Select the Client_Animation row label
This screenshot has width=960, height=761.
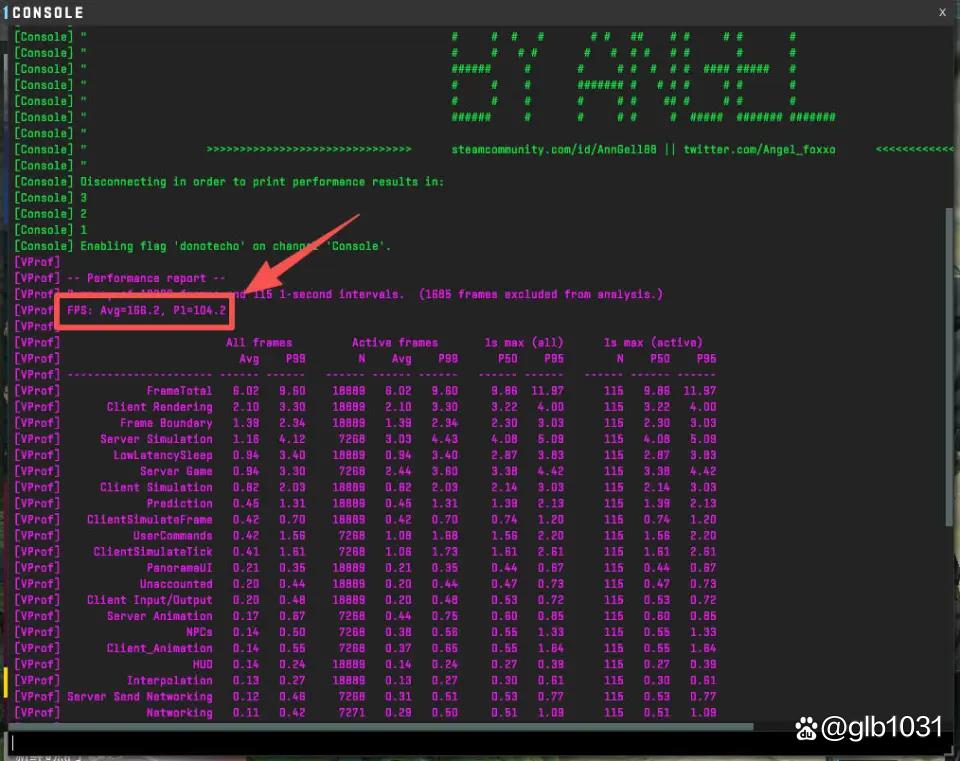pyautogui.click(x=159, y=648)
